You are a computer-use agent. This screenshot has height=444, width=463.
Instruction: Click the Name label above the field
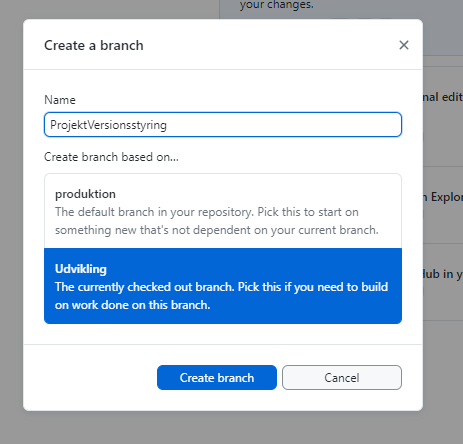coord(60,100)
